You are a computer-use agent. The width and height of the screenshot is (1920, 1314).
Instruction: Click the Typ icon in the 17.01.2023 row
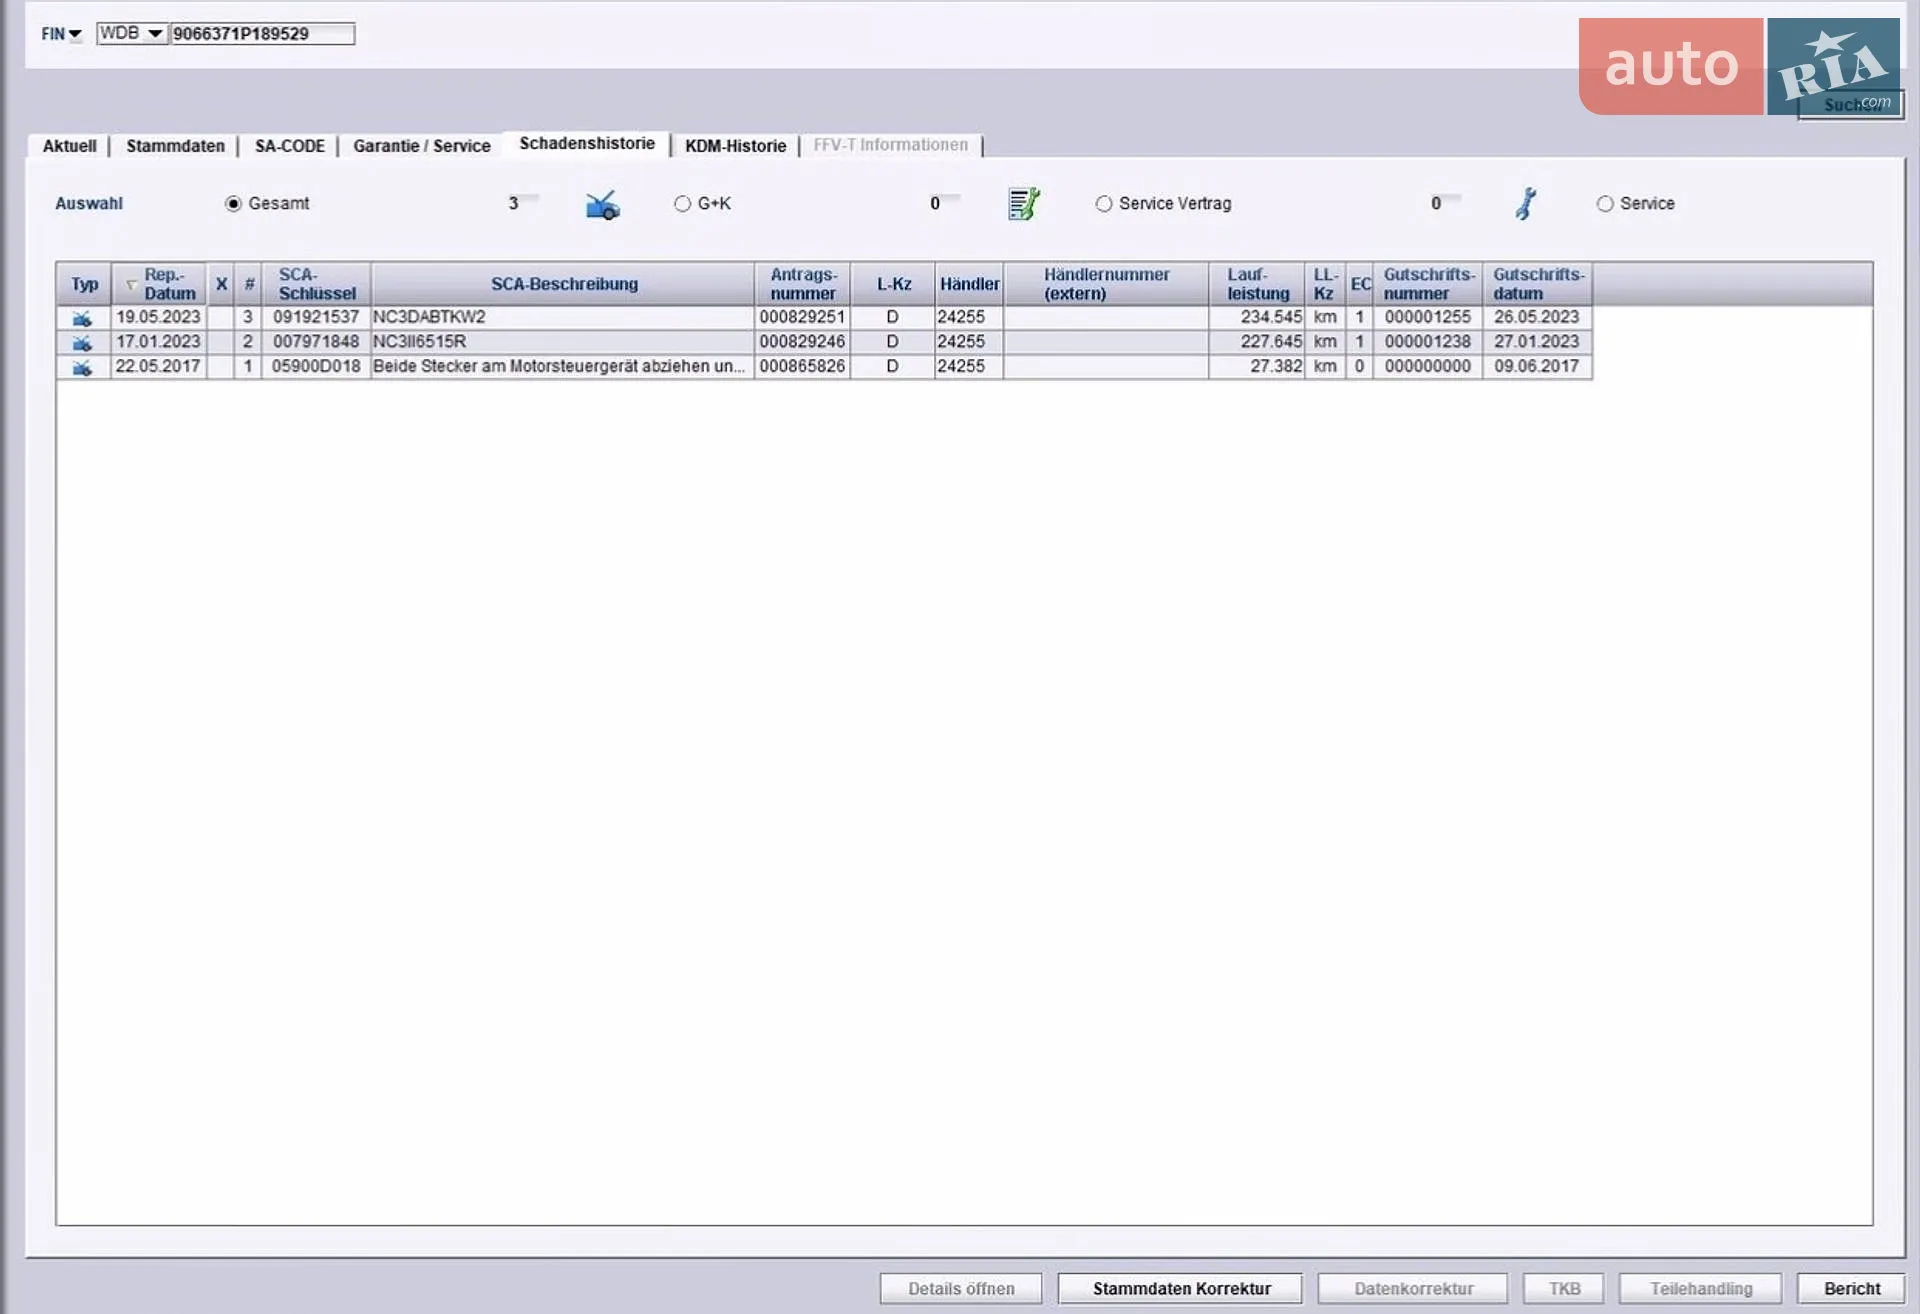pos(82,342)
